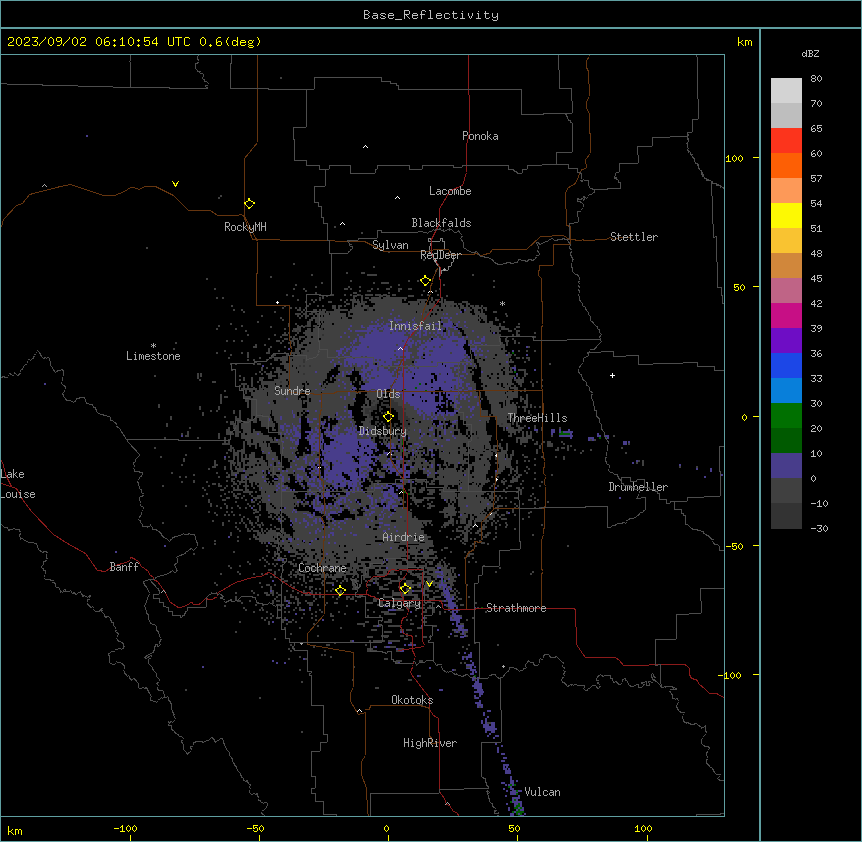Select the Cochrane label
This screenshot has height=842, width=862.
point(322,568)
